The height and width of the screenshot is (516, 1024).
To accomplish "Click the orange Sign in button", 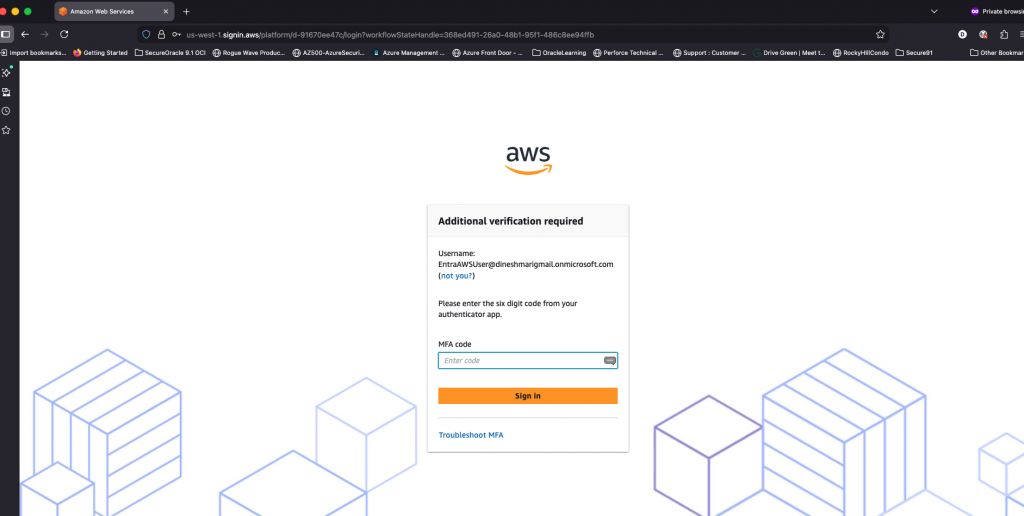I will point(528,396).
